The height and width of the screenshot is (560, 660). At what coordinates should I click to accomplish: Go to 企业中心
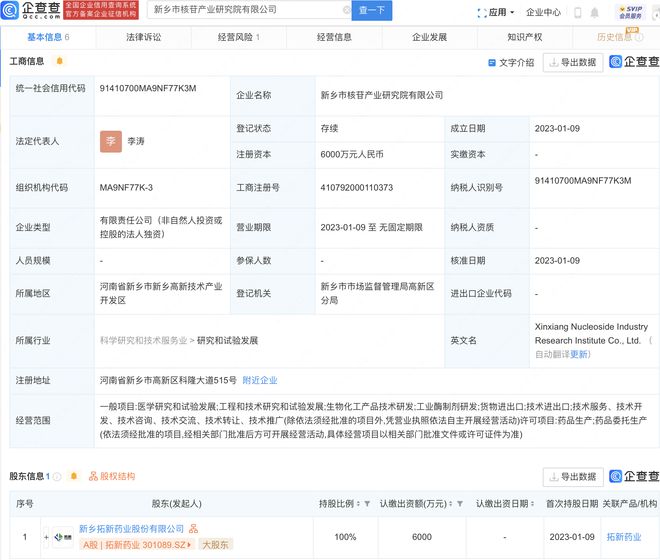coord(543,13)
